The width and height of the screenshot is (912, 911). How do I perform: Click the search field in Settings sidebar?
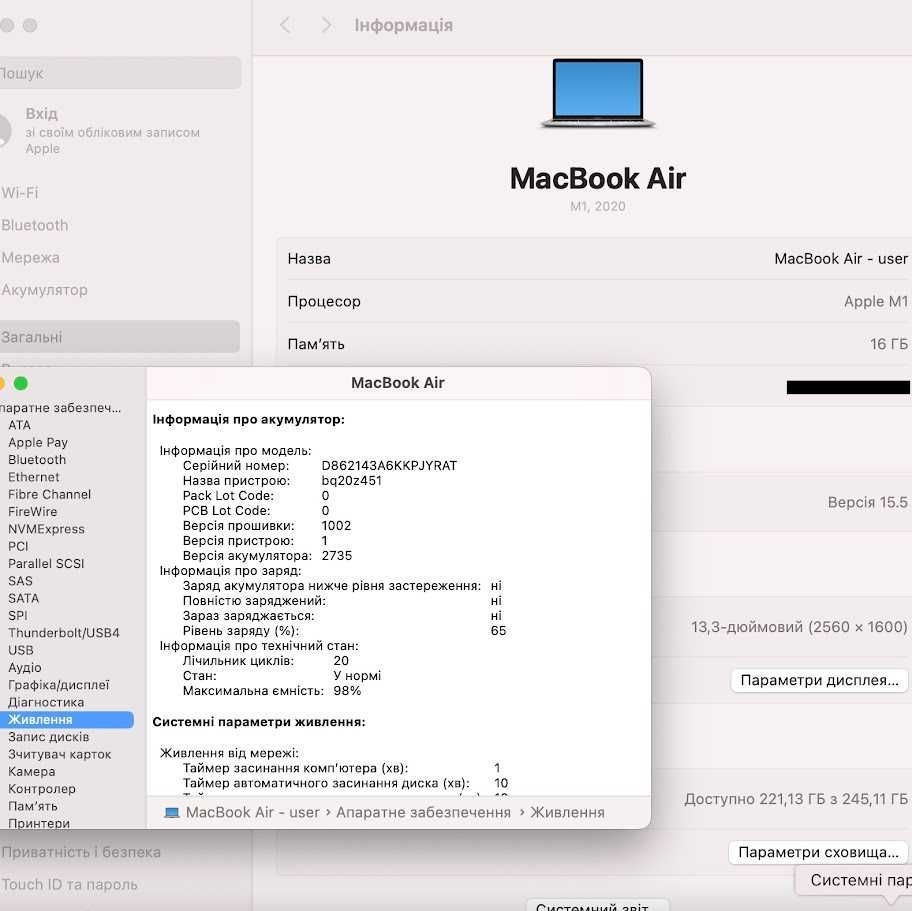coord(119,73)
